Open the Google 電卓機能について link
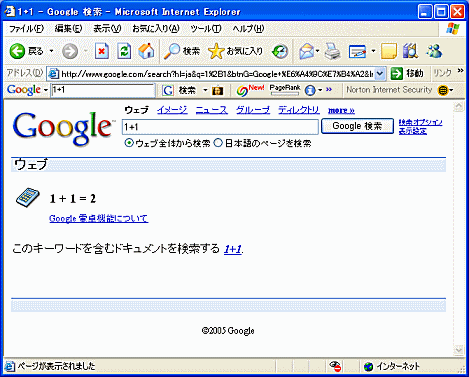The height and width of the screenshot is (377, 469). click(x=99, y=219)
